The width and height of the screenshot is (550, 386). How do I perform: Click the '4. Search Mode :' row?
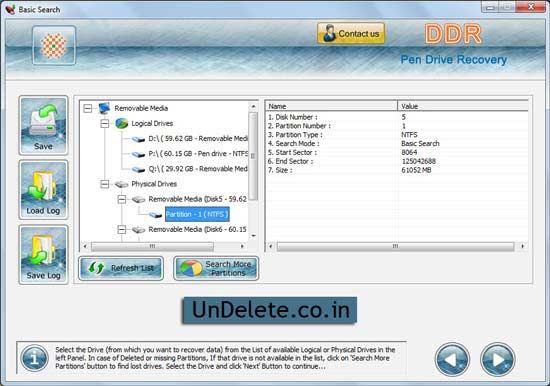pos(397,144)
